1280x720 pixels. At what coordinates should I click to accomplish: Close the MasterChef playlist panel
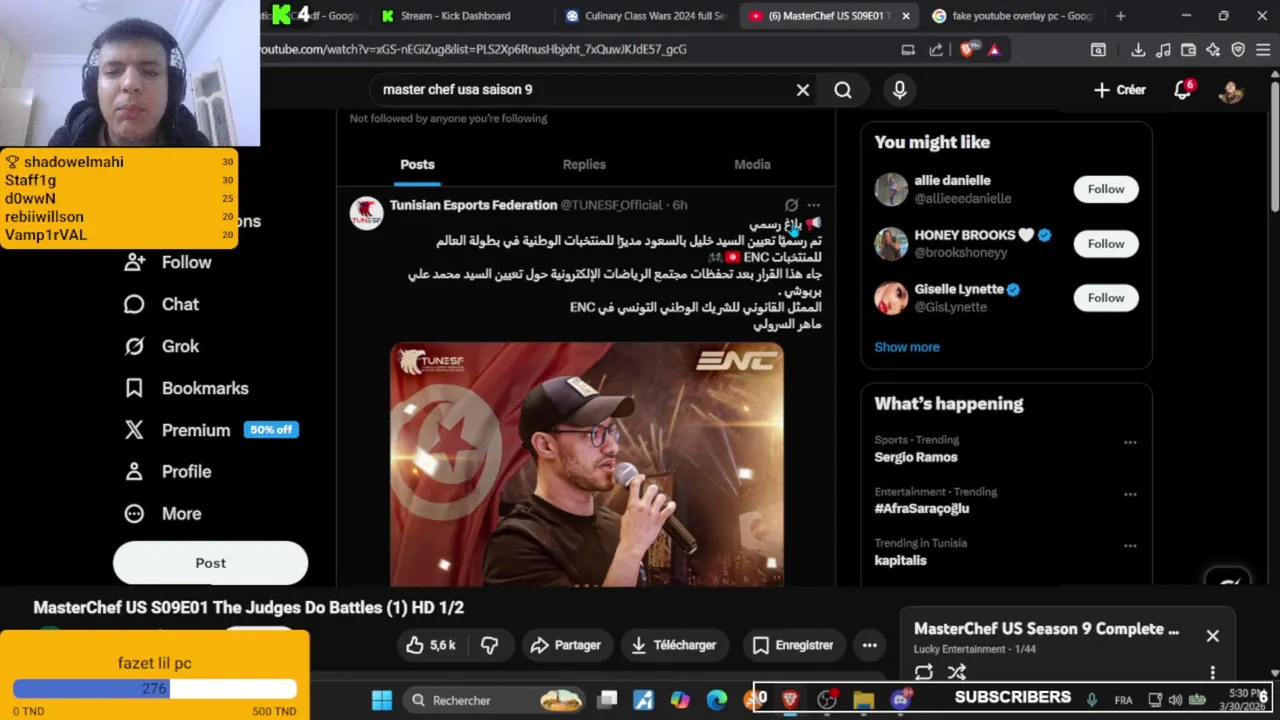pos(1212,636)
